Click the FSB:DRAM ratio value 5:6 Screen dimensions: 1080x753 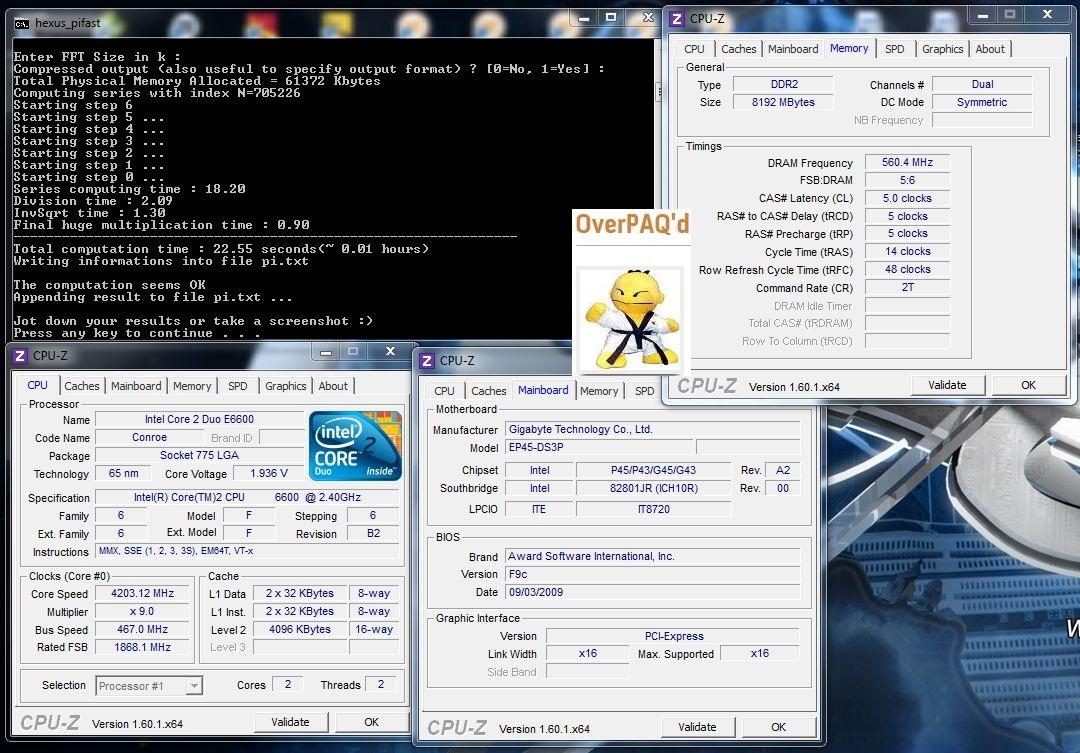(907, 180)
